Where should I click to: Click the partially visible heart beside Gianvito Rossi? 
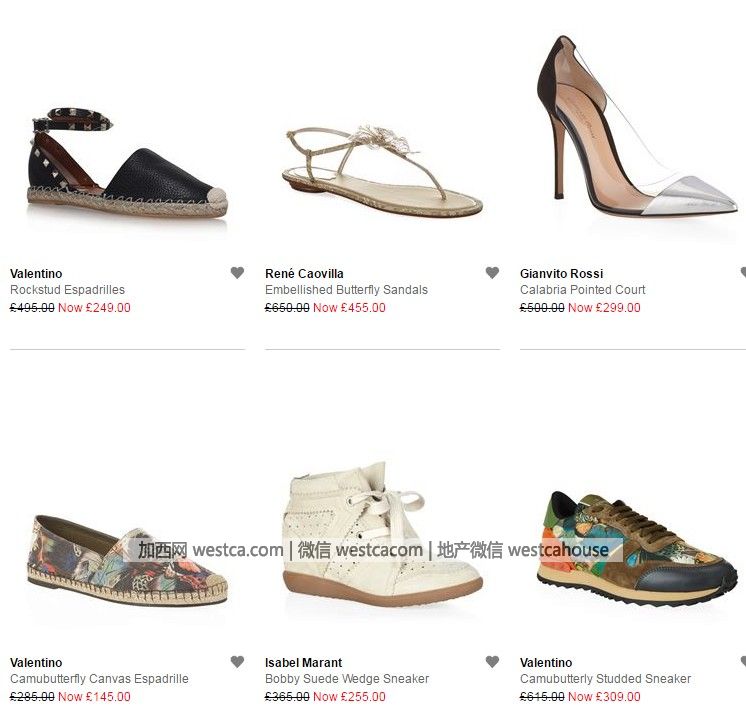(743, 273)
